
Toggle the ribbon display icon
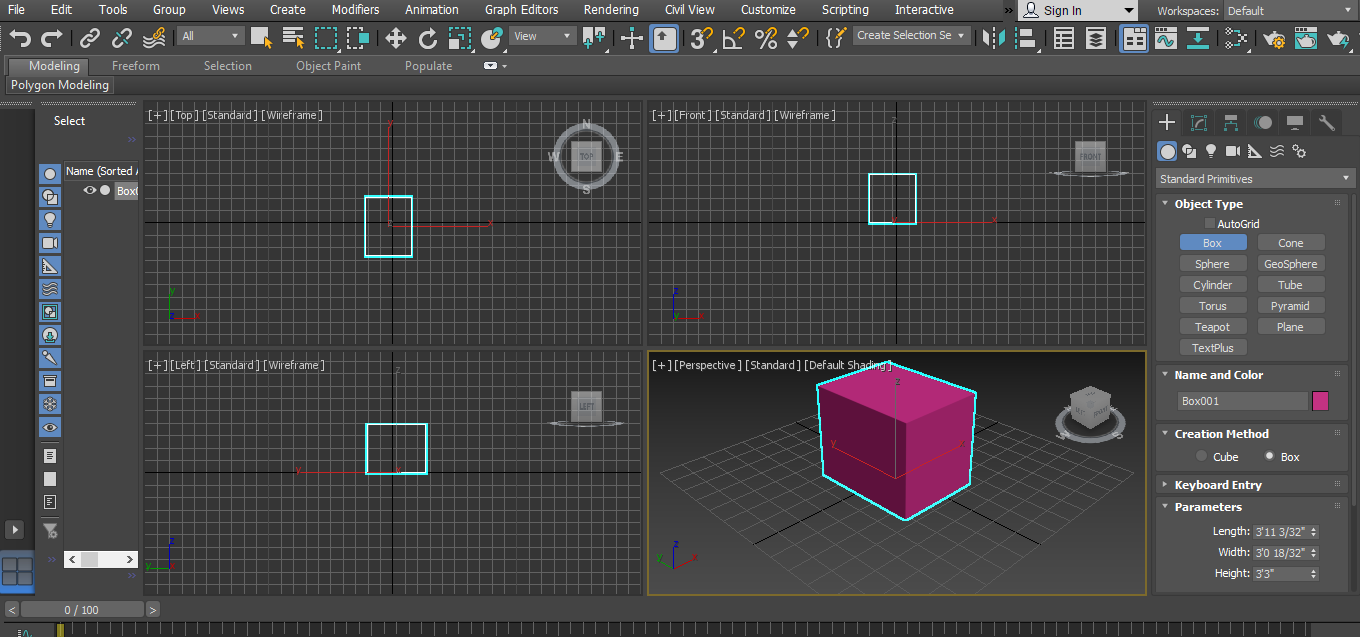(x=1134, y=39)
